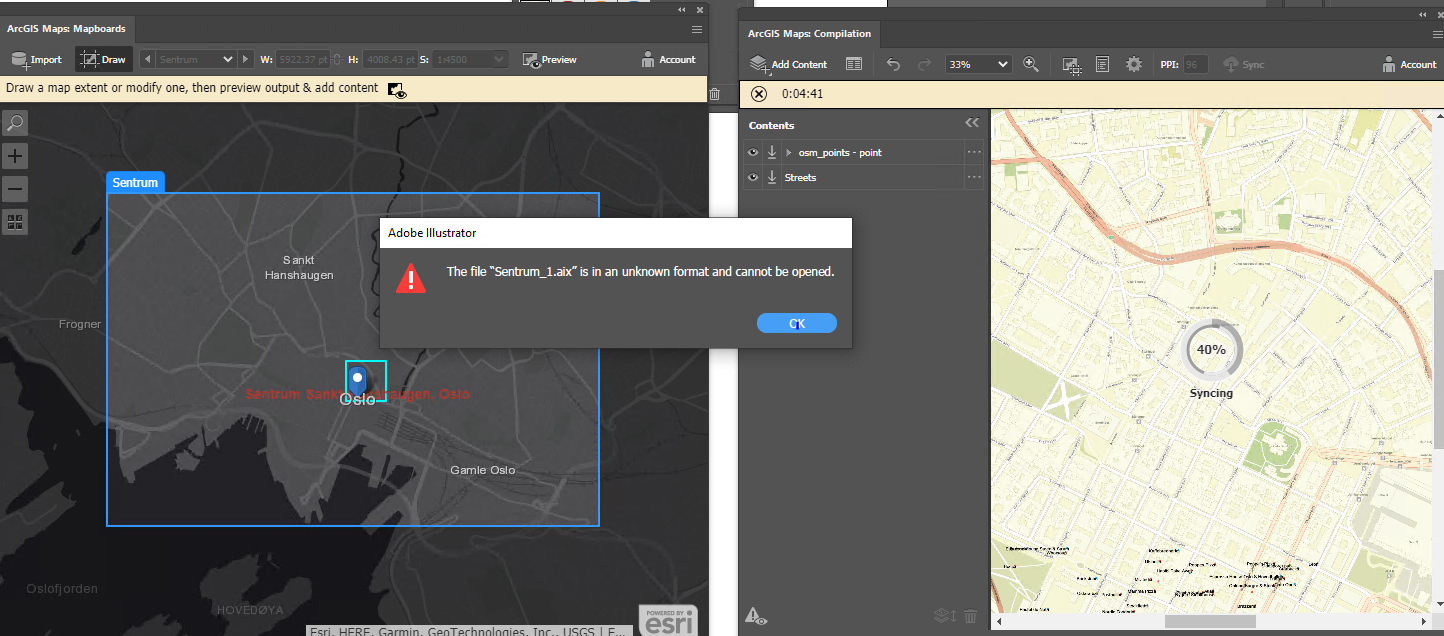The image size is (1444, 636).
Task: Open the Sentrum mapboard dropdown
Action: (195, 59)
